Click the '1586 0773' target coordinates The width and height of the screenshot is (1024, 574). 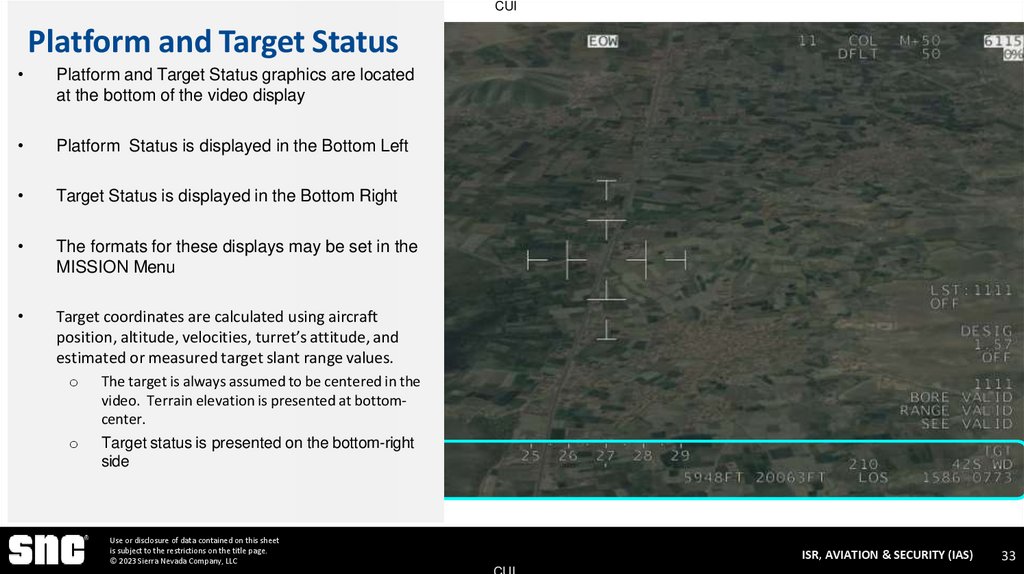[x=967, y=478]
